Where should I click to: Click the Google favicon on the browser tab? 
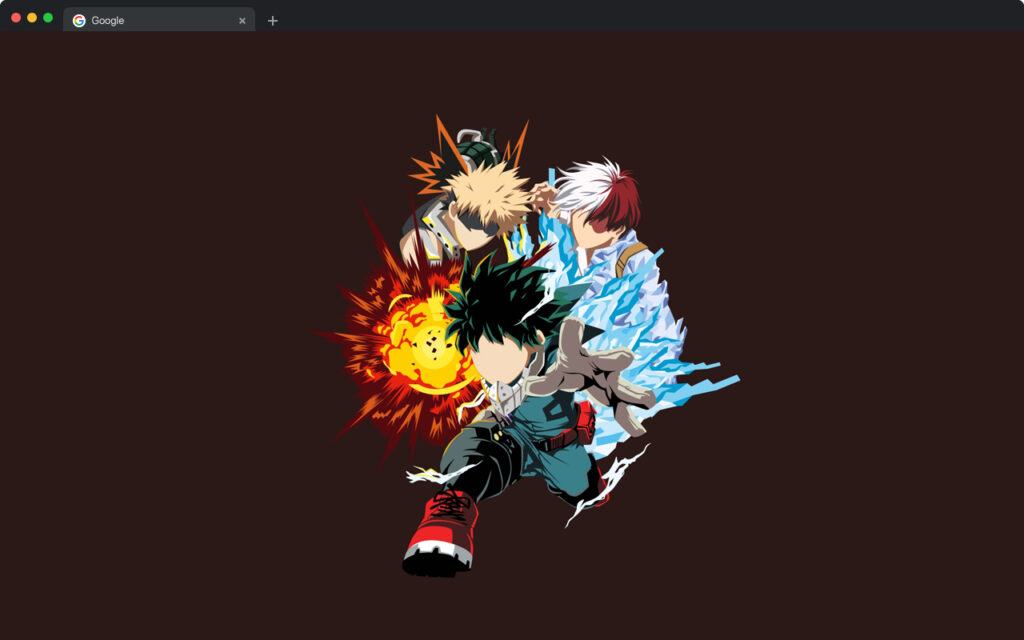pyautogui.click(x=81, y=20)
